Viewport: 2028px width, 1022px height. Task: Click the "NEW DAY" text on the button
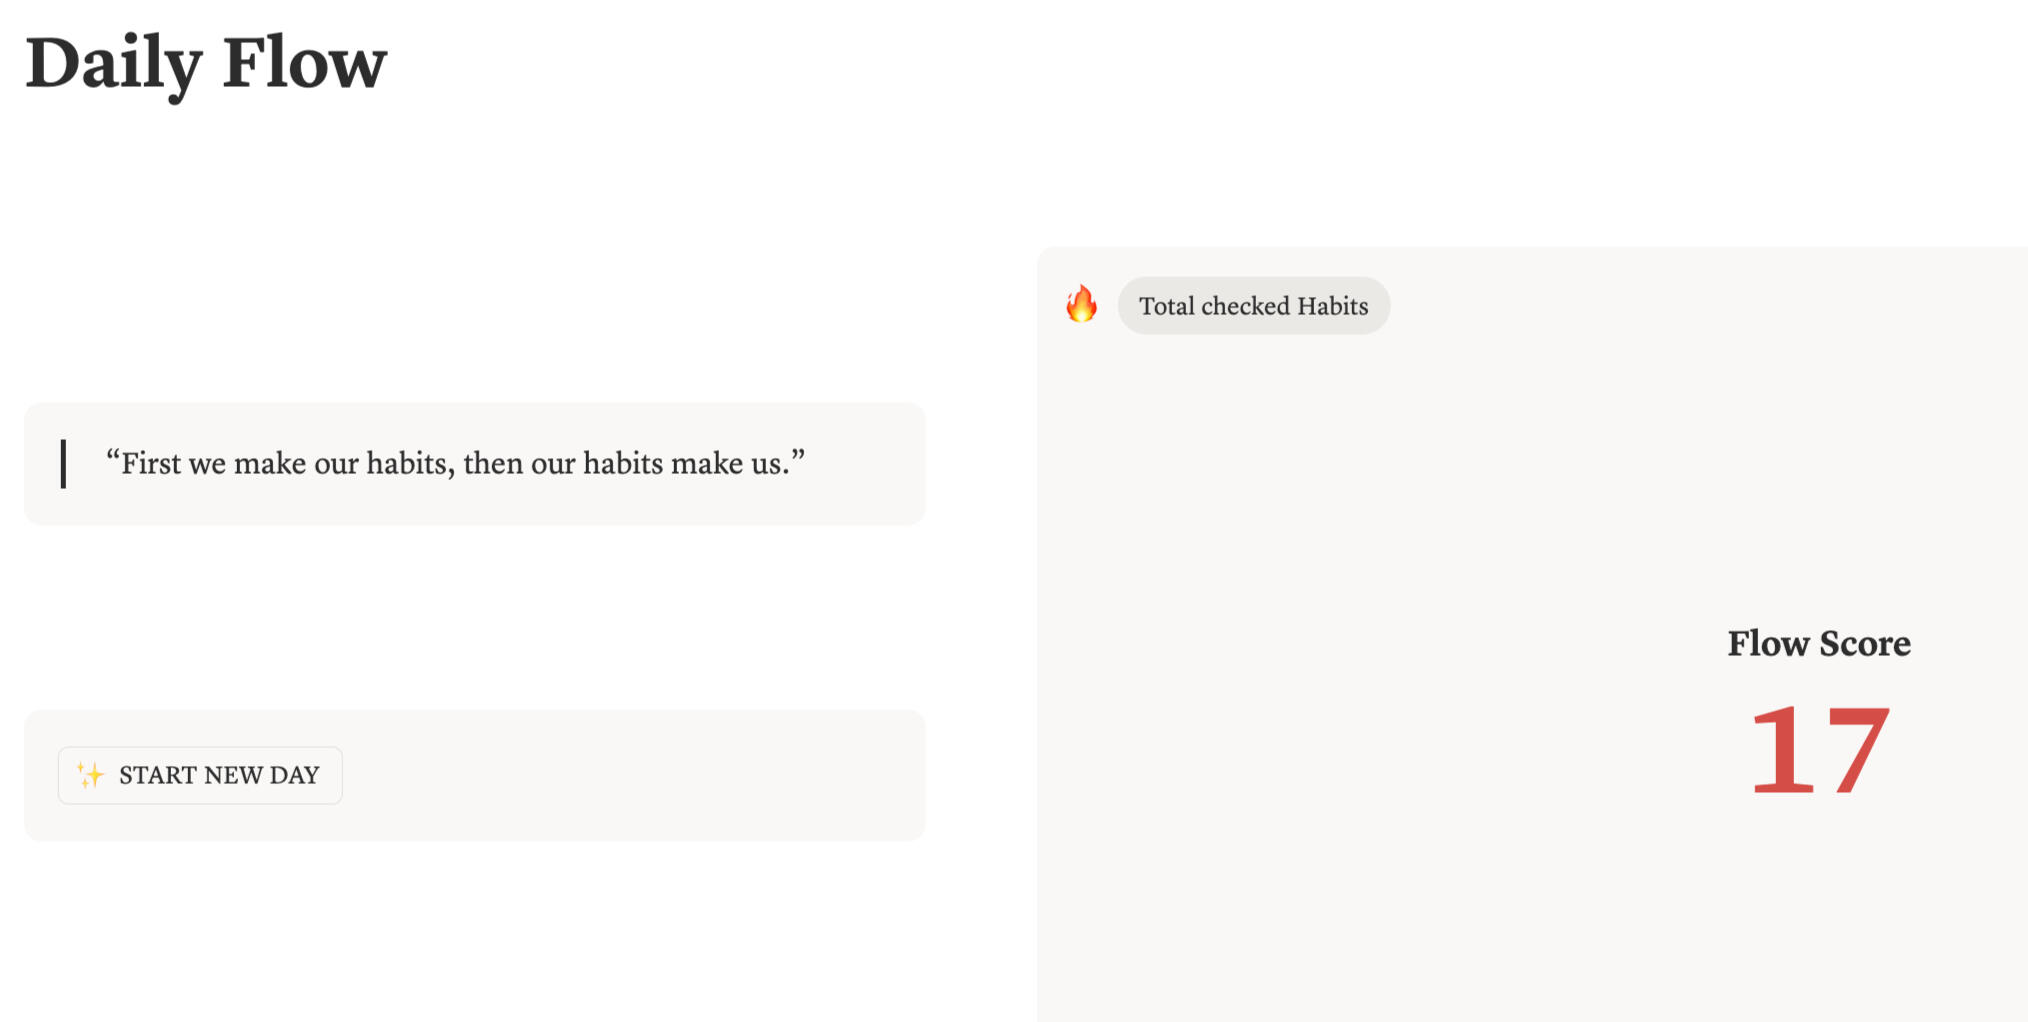tap(262, 775)
